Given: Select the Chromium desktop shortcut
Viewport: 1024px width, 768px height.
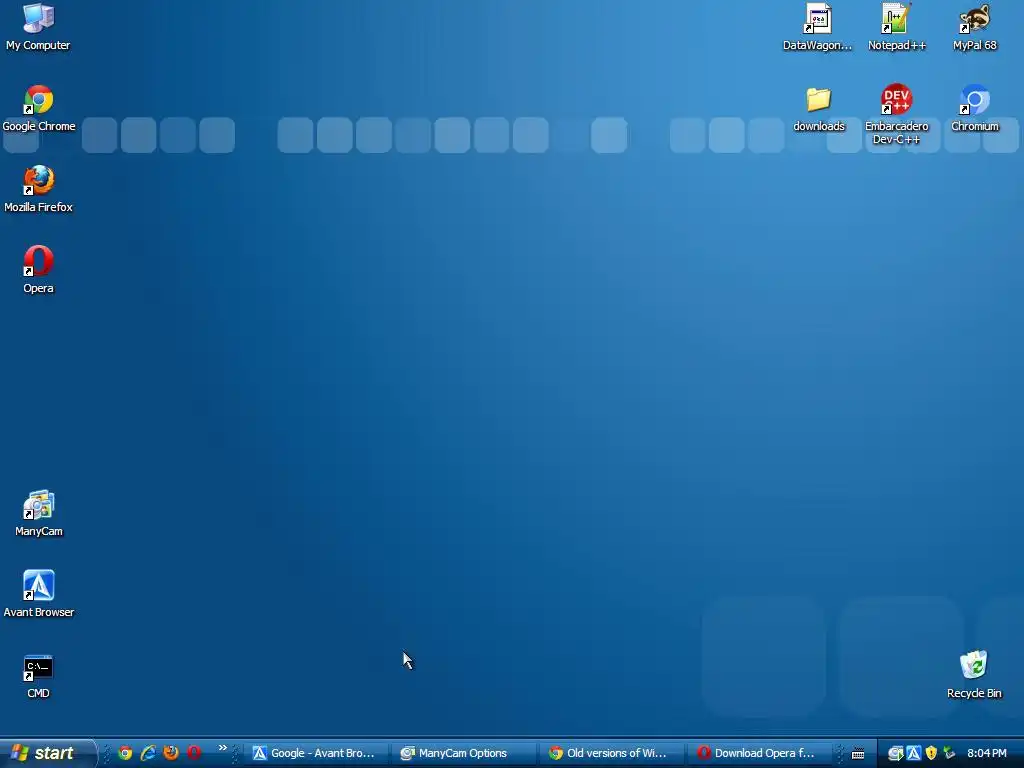Looking at the screenshot, I should (974, 108).
